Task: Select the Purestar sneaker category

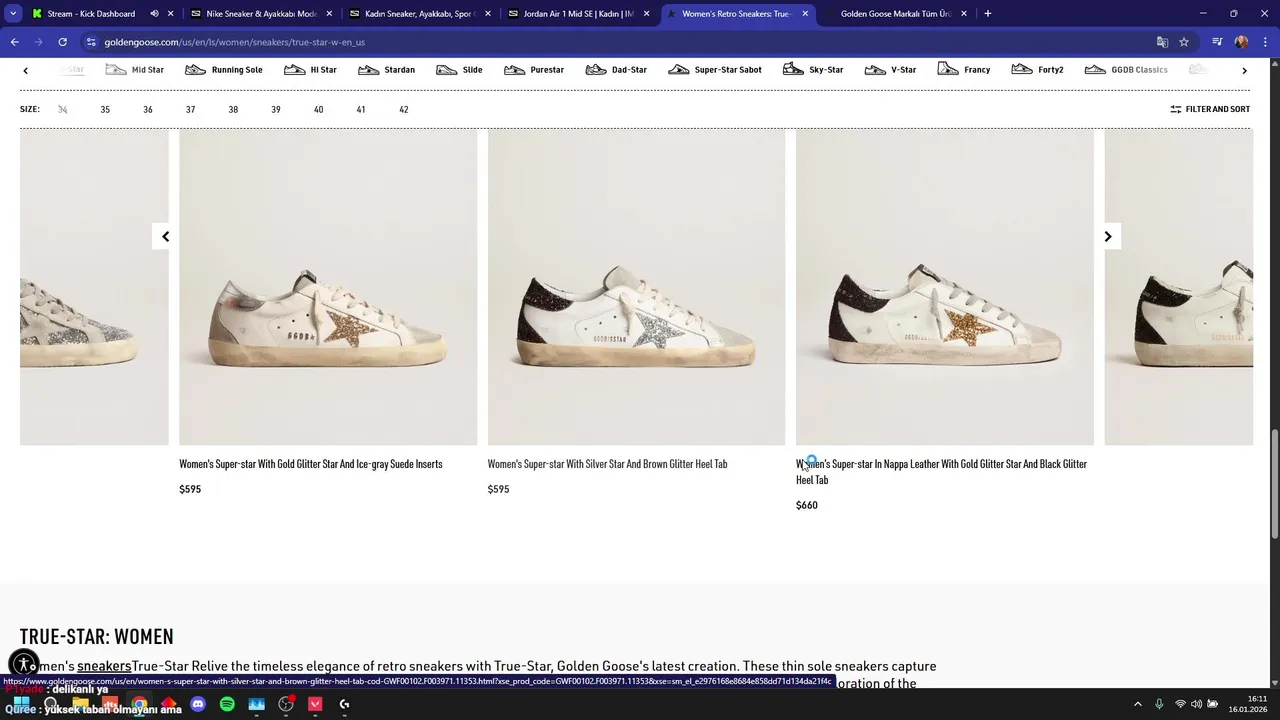Action: (534, 70)
